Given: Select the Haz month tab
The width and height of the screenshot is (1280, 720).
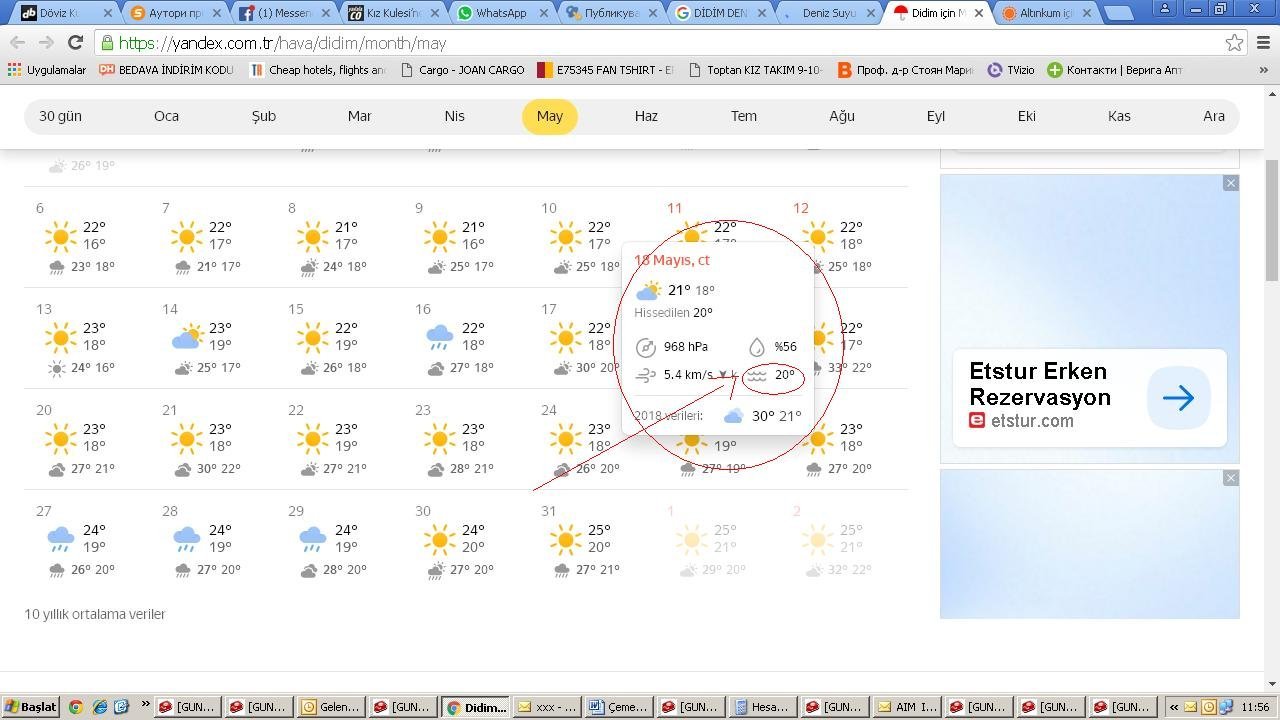Looking at the screenshot, I should (x=646, y=116).
